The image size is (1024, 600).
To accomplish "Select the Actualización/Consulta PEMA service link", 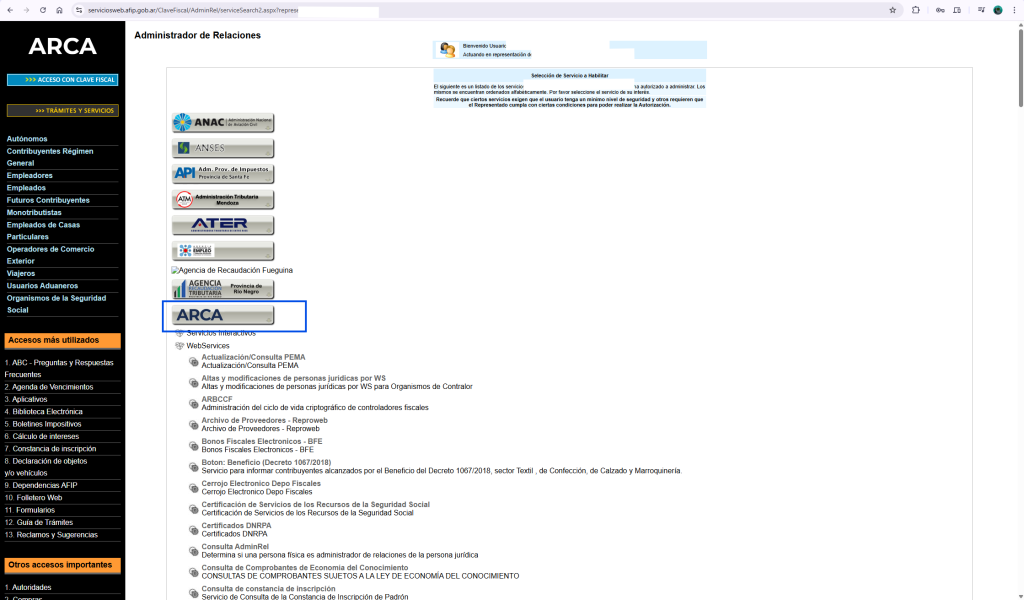I will (253, 357).
